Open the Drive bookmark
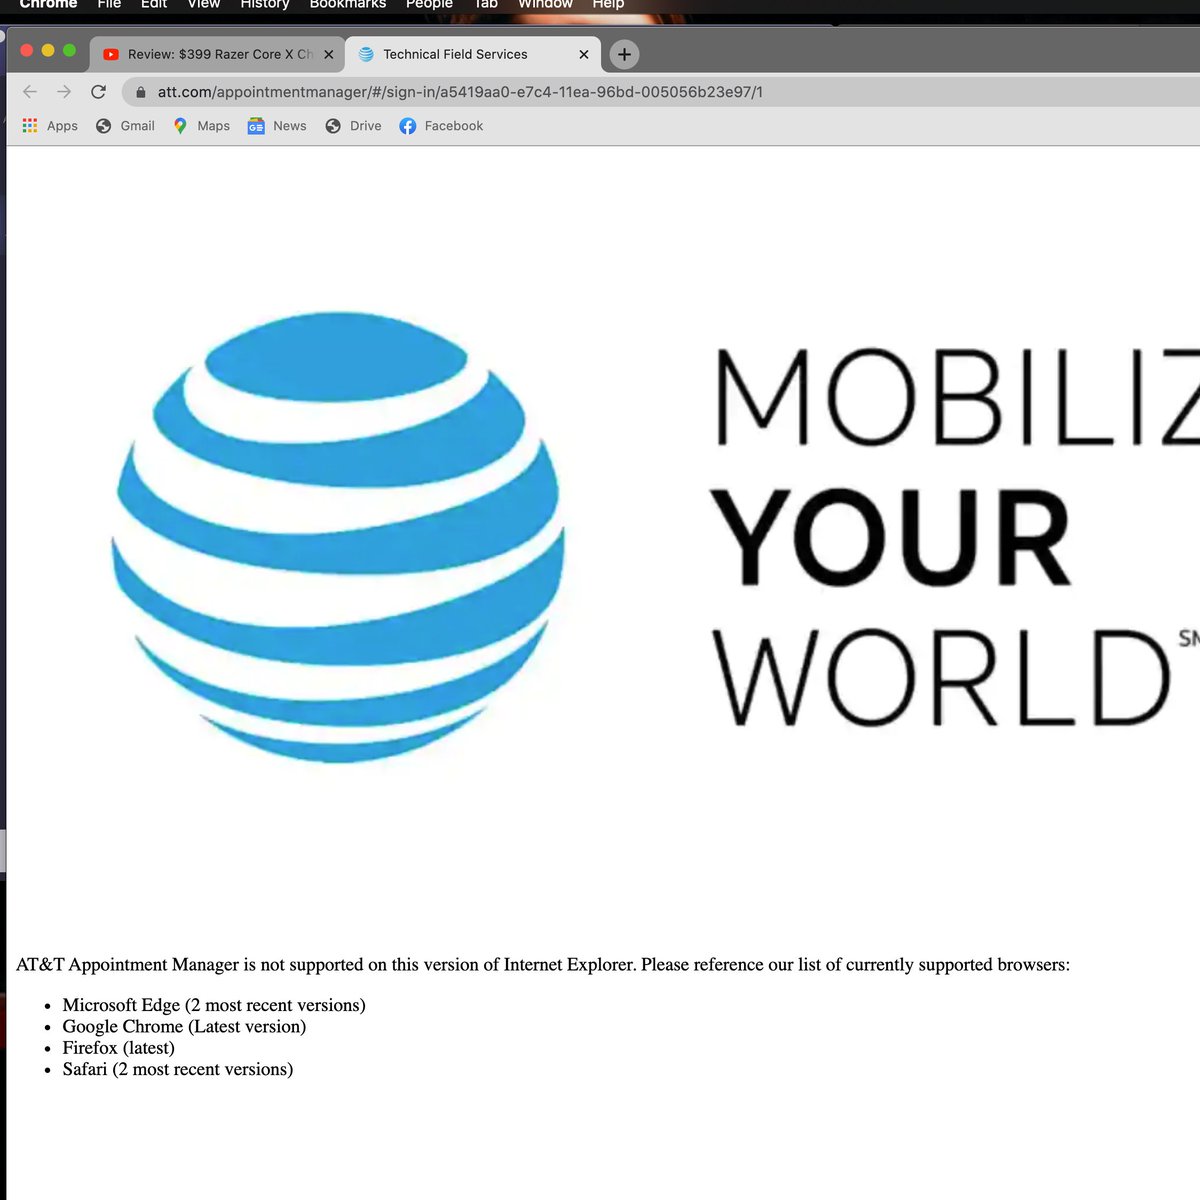The image size is (1200, 1200). point(353,126)
